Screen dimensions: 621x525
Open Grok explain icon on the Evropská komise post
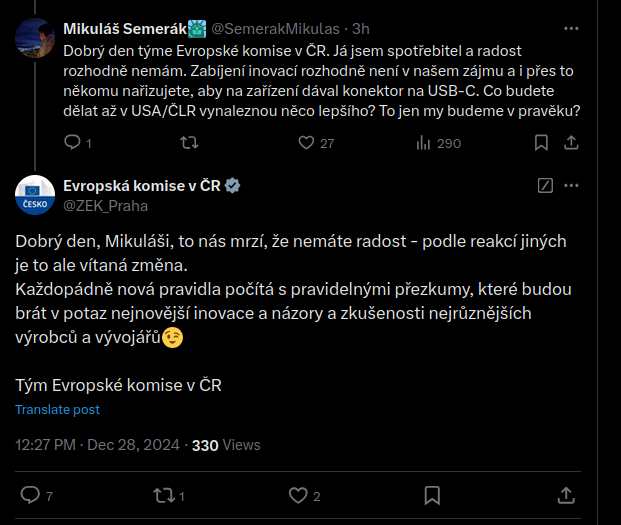click(545, 186)
